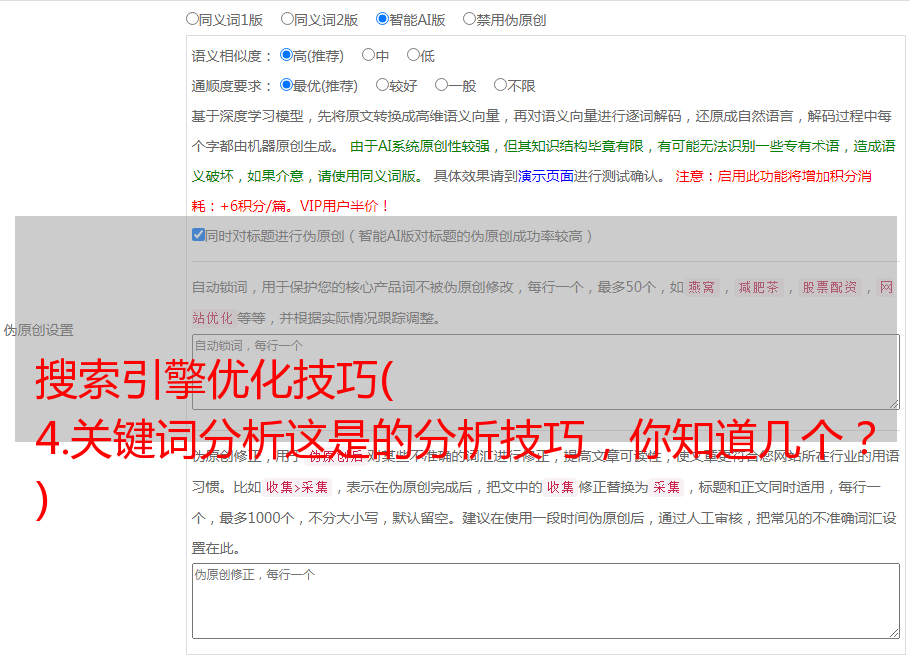Image resolution: width=911 pixels, height=658 pixels.
Task: Set 通顺度要求 to 最优(推荐)
Action: (x=286, y=85)
